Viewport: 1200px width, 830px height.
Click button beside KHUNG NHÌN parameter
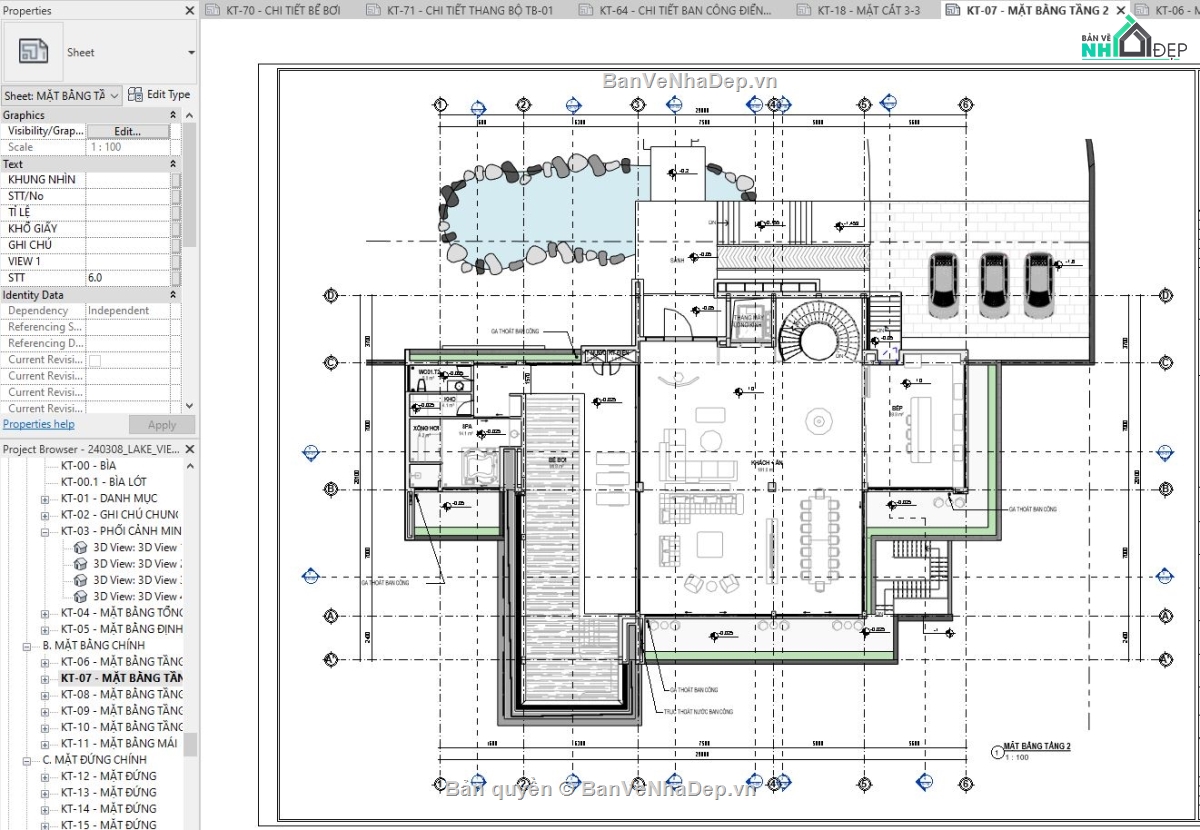(176, 179)
